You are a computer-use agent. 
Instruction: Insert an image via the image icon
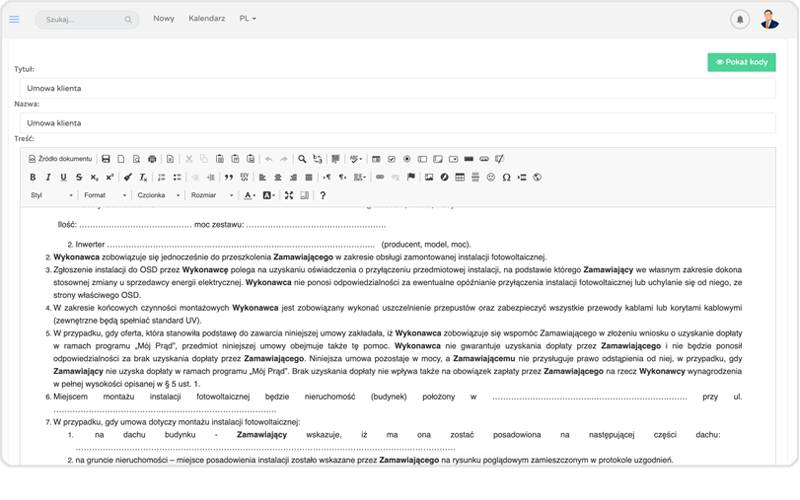coord(429,177)
